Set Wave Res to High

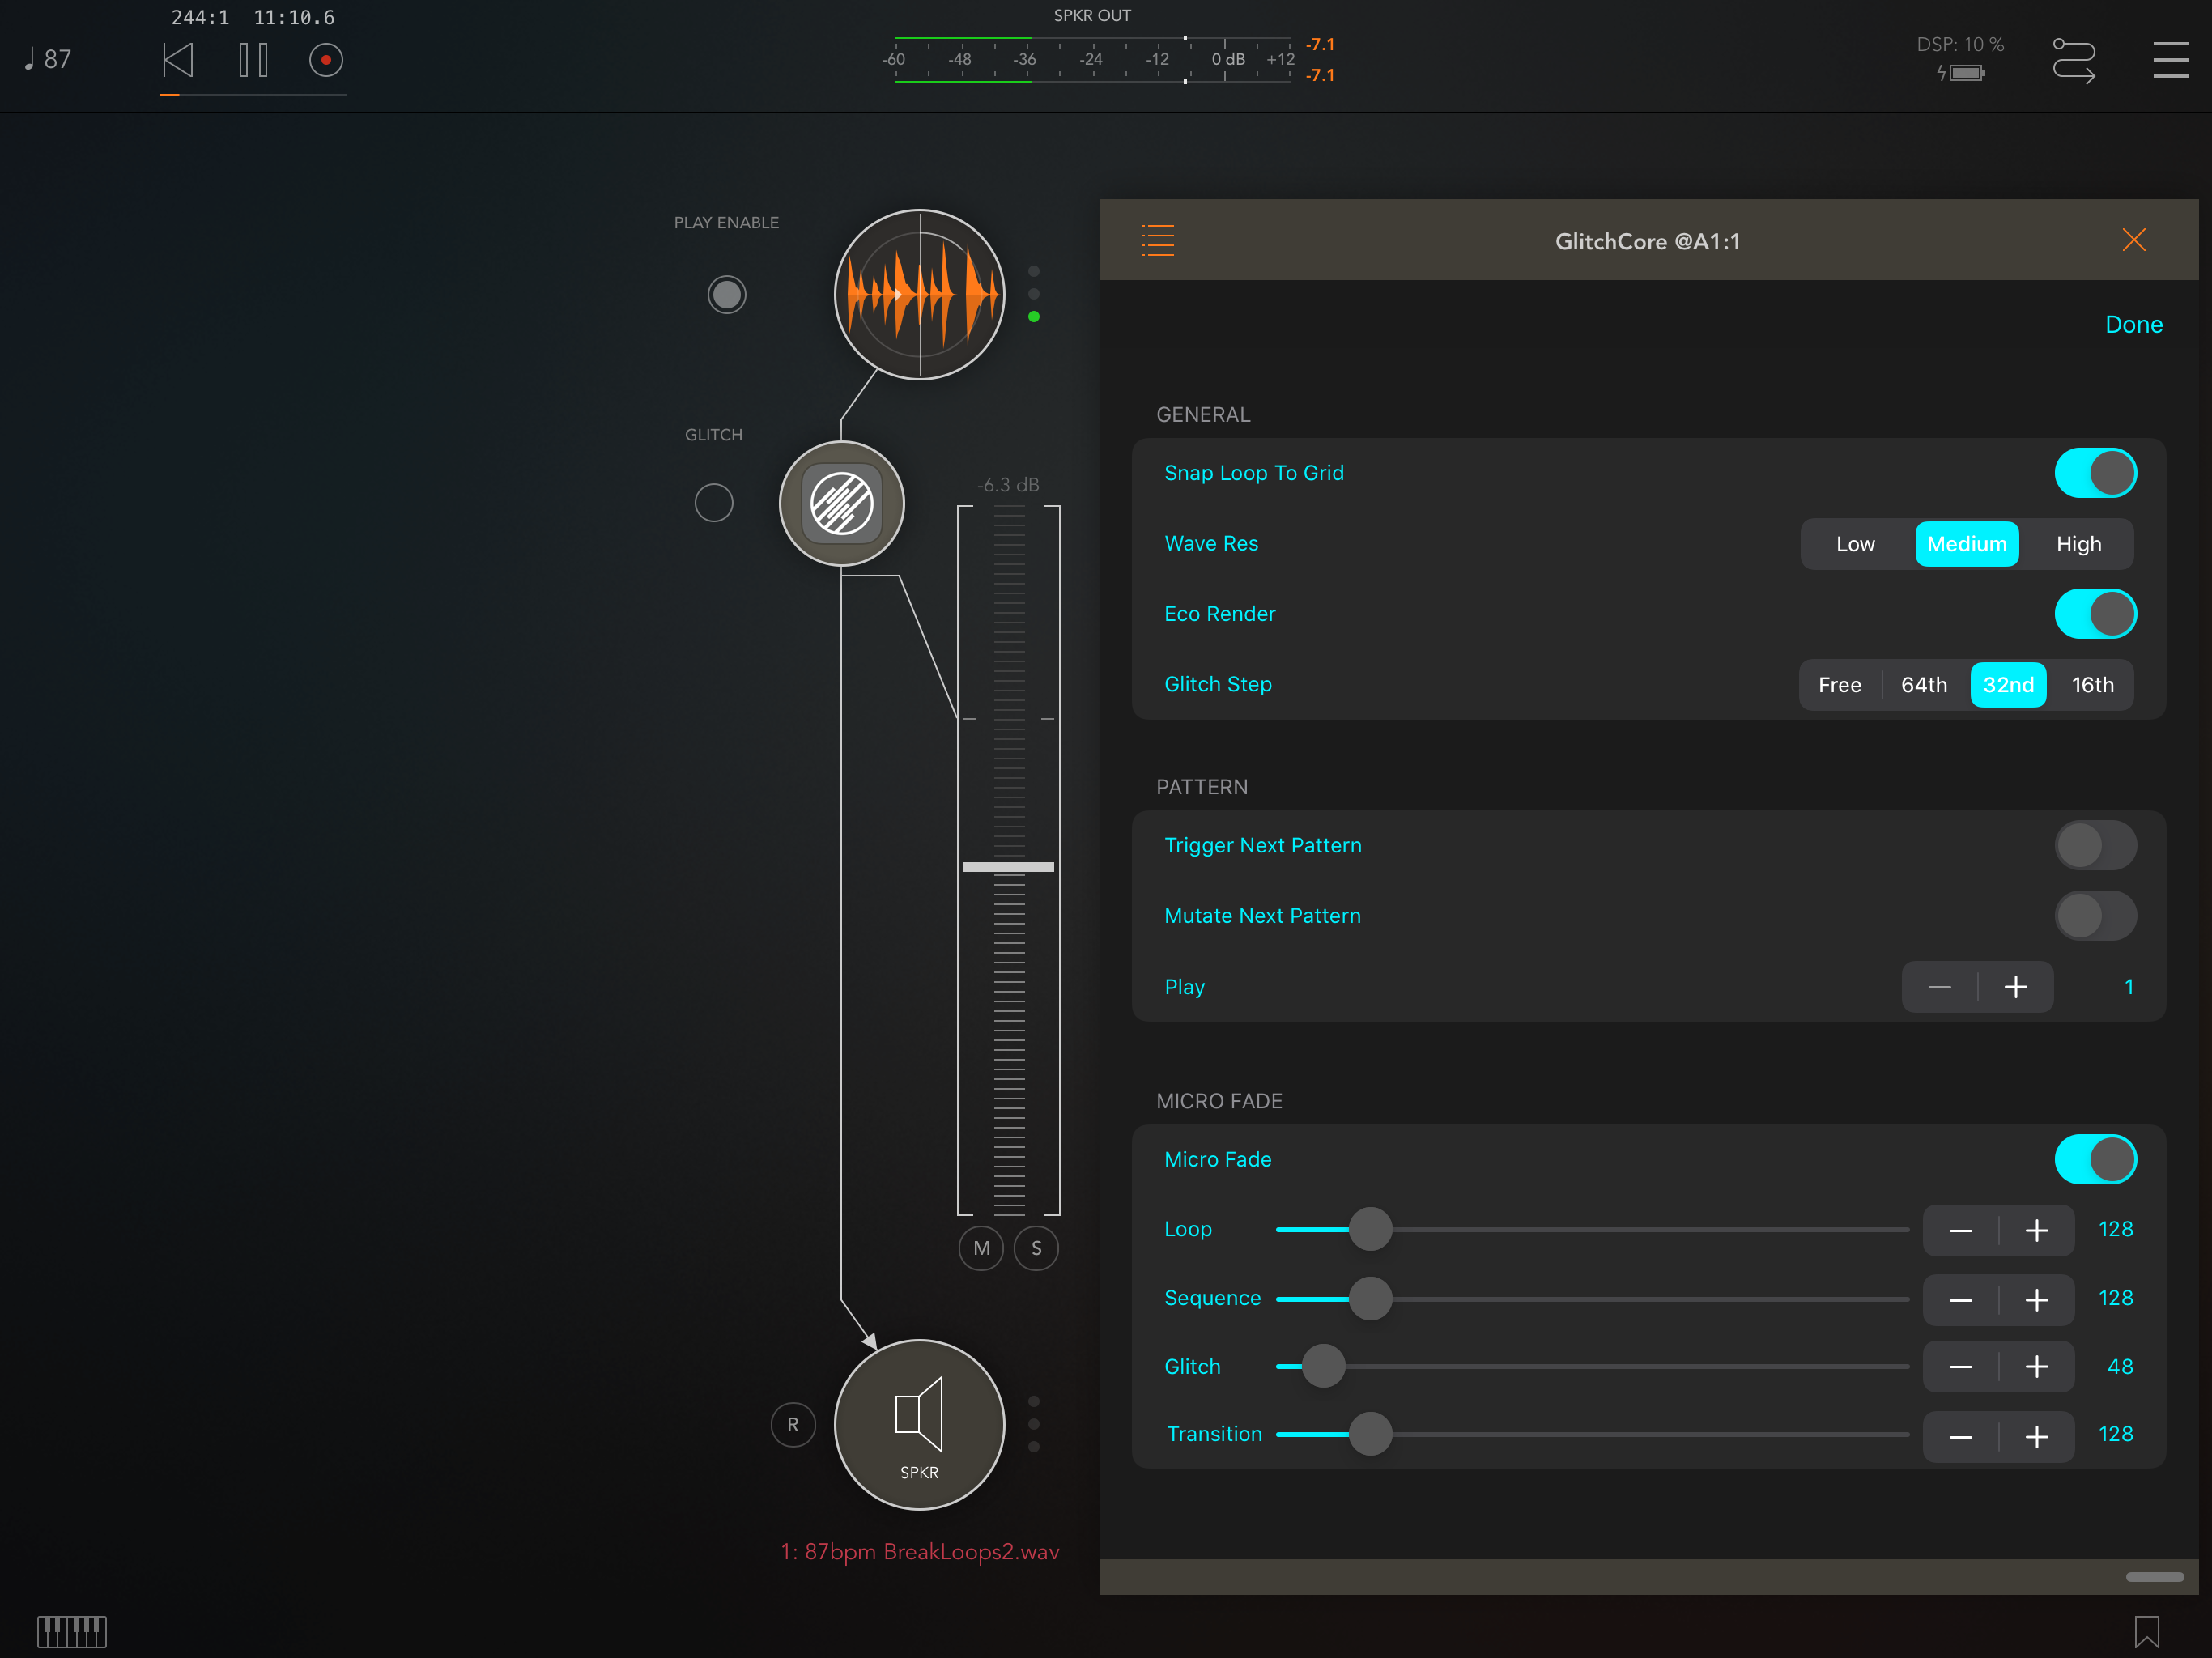point(2078,544)
